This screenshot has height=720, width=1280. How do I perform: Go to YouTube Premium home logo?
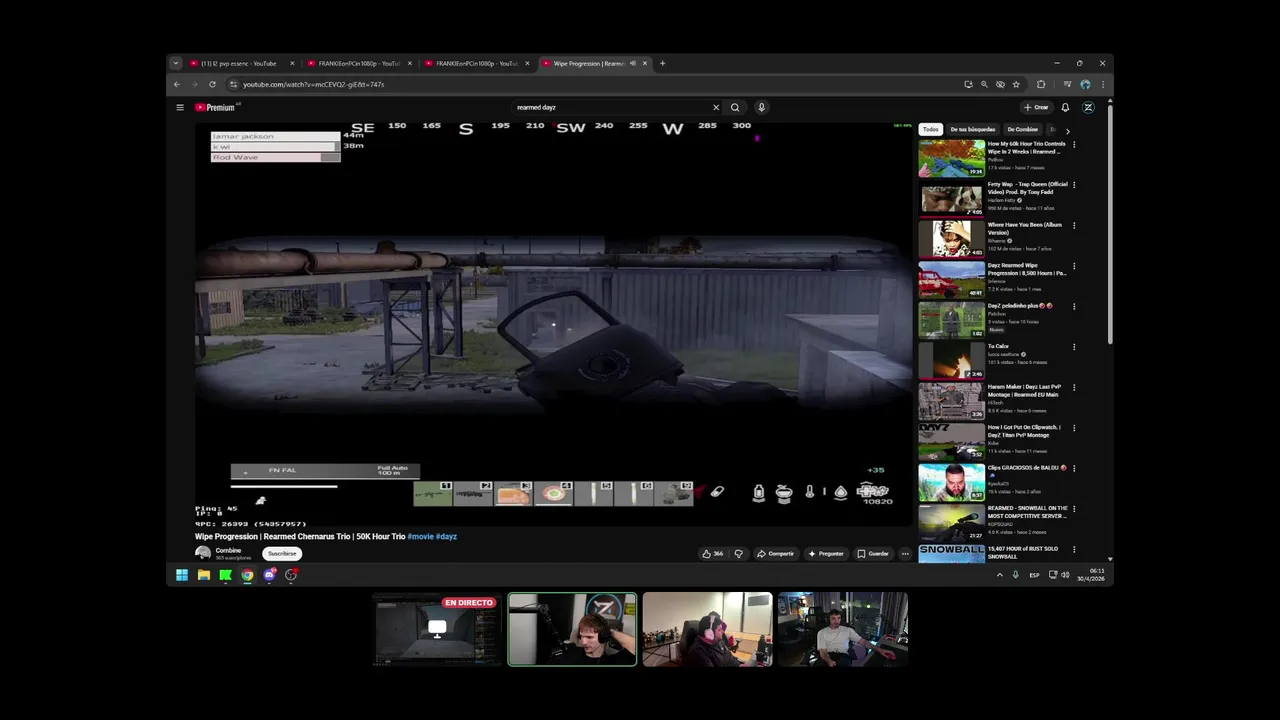(216, 107)
